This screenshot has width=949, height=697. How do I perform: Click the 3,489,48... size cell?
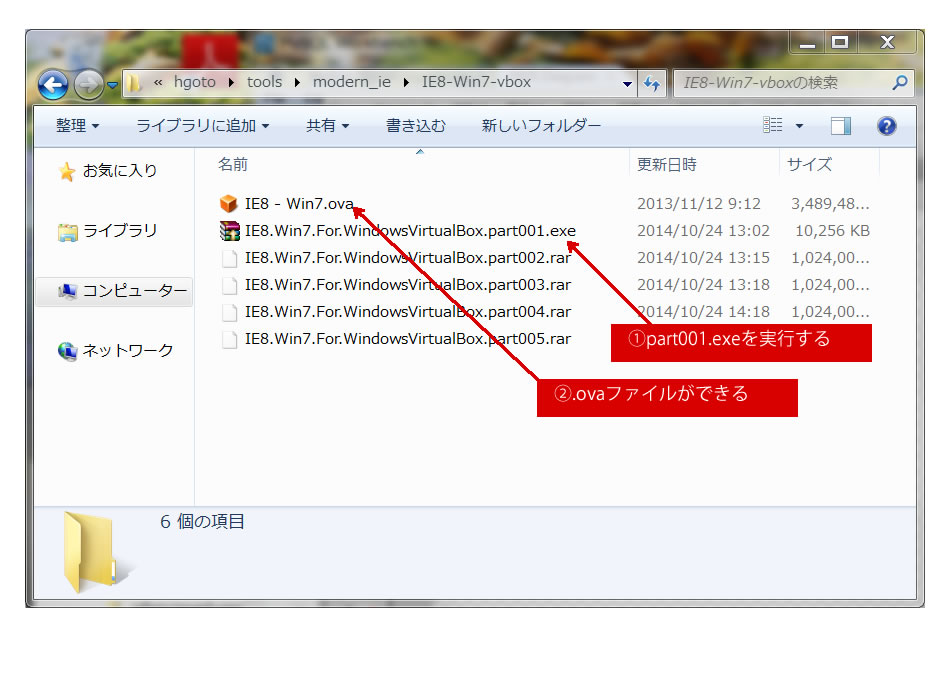coord(830,204)
